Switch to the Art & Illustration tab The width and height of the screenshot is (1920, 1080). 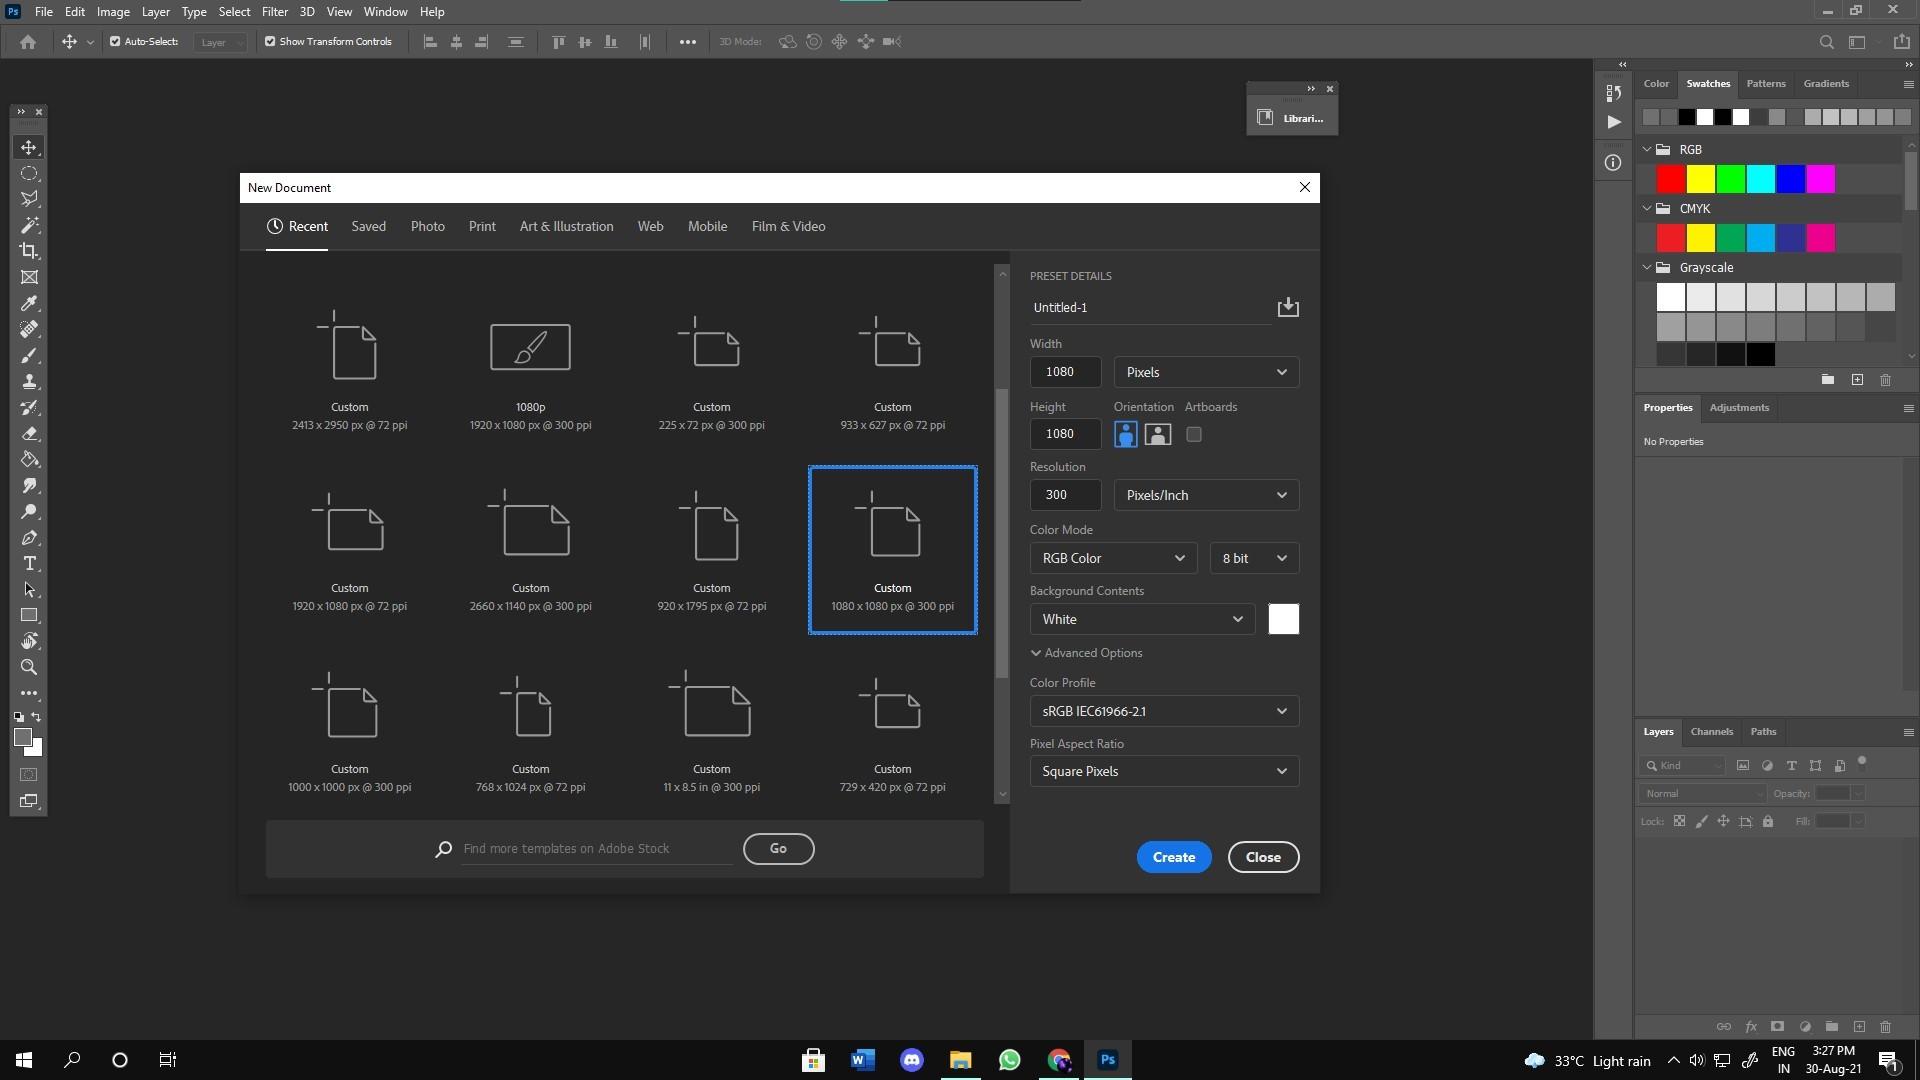(566, 227)
